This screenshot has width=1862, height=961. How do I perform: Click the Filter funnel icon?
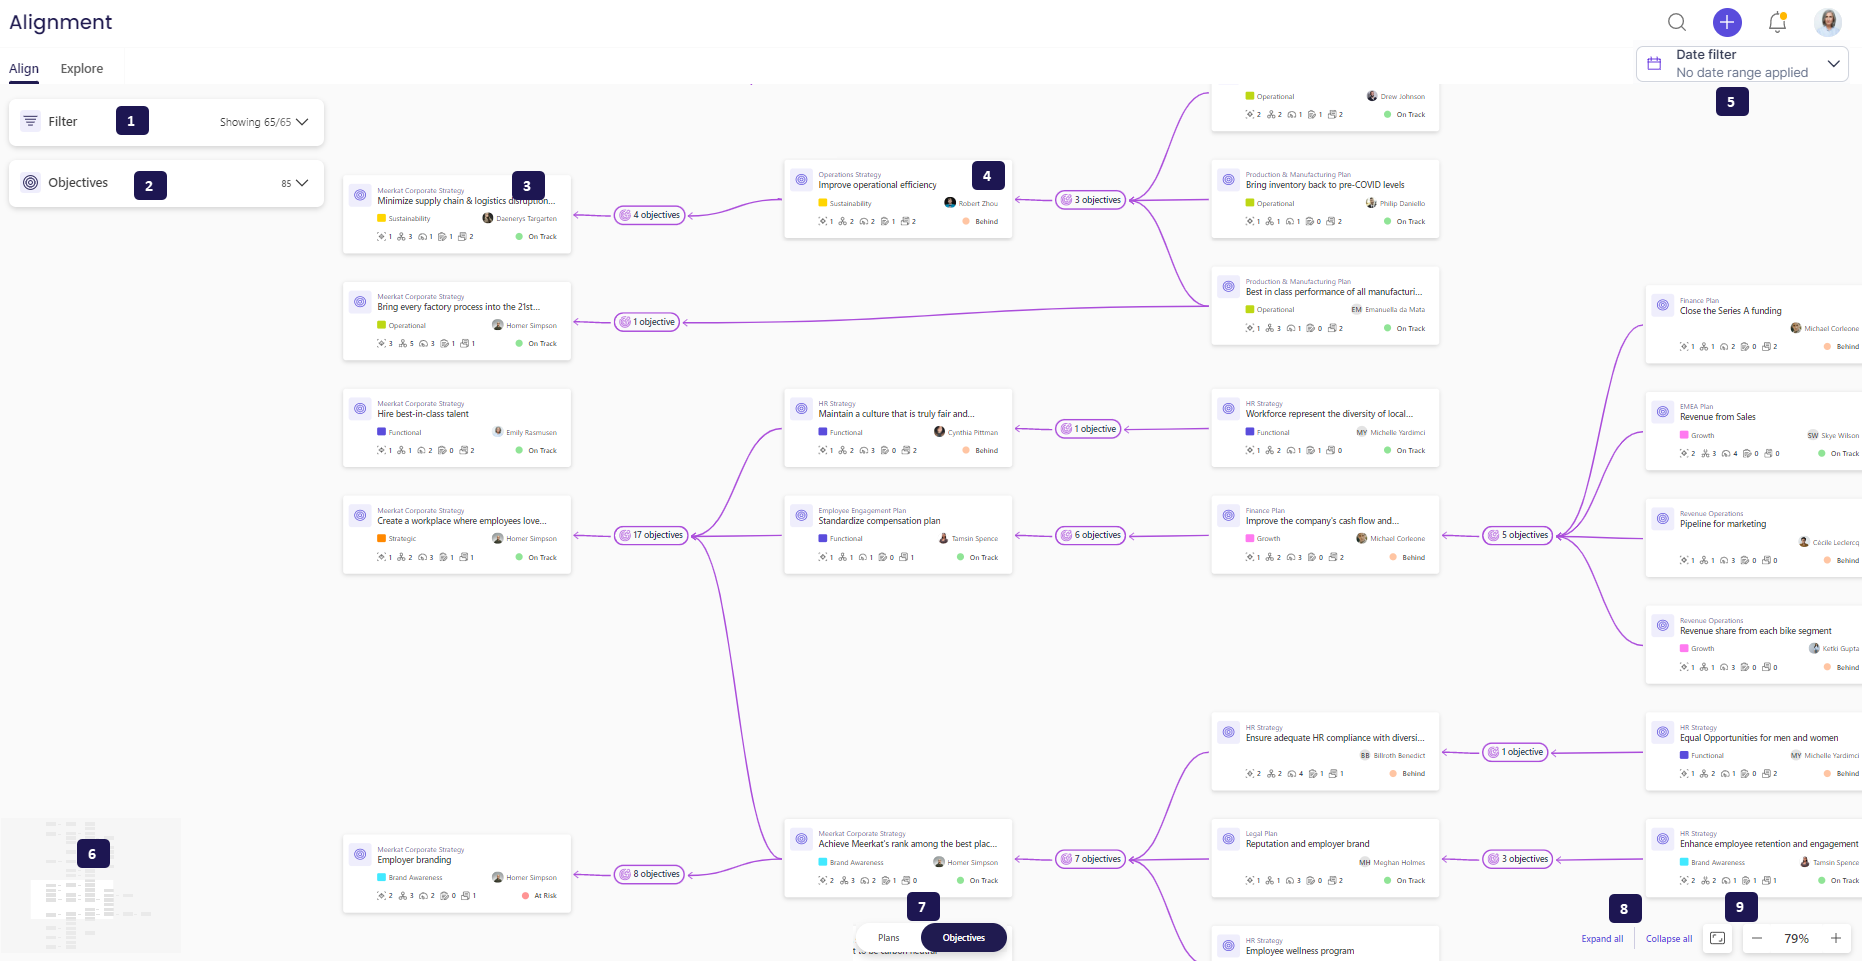point(31,121)
